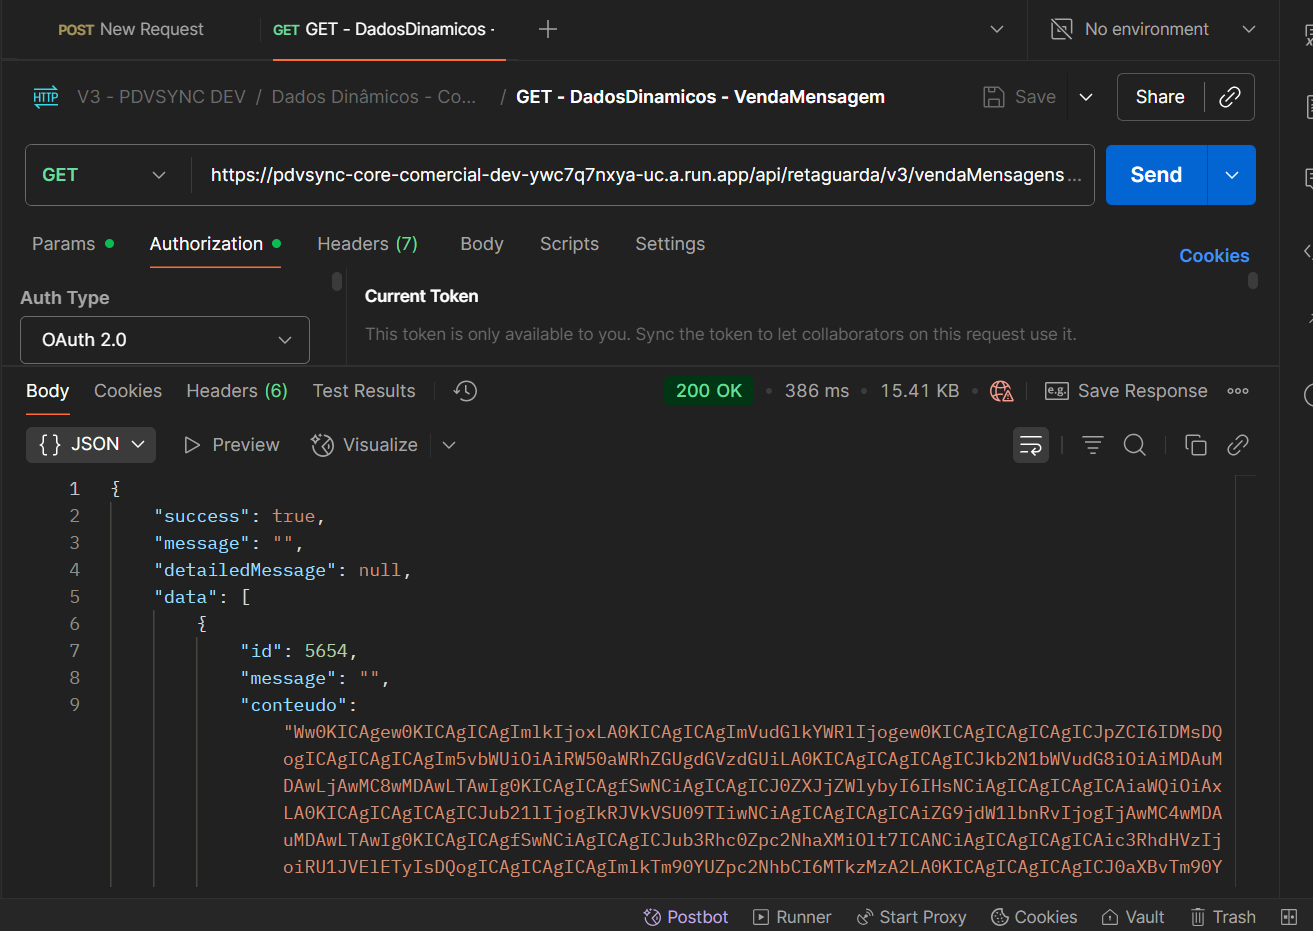Click the copy response icon

click(x=1195, y=445)
